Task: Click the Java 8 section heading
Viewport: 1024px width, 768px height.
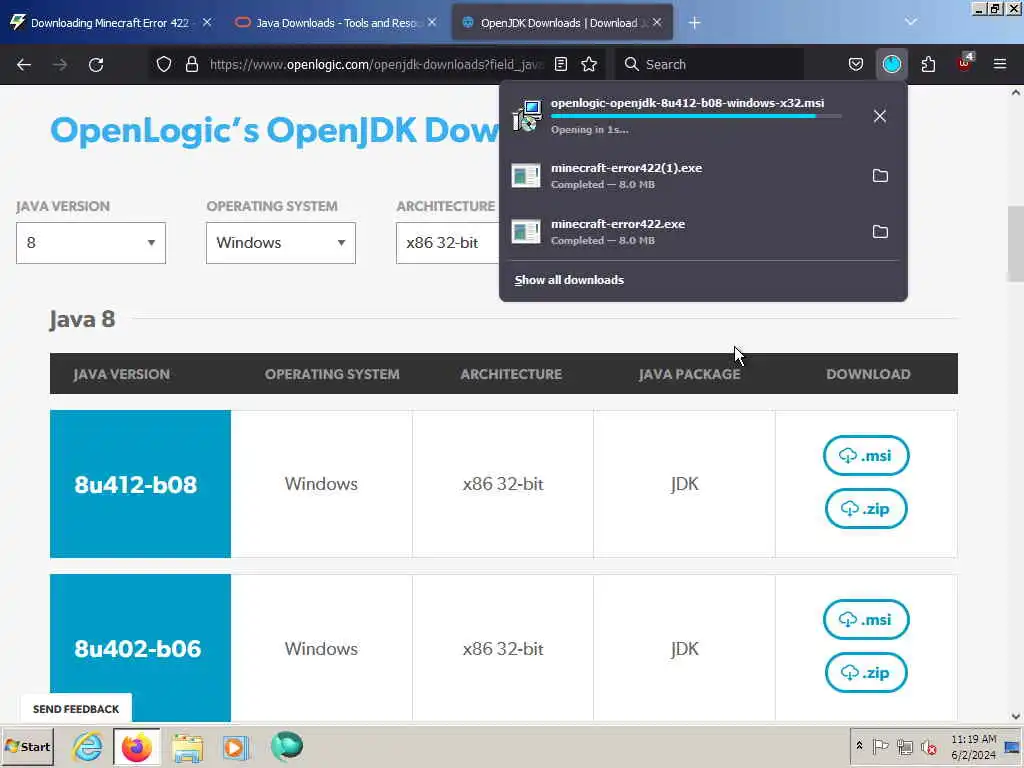Action: point(82,319)
